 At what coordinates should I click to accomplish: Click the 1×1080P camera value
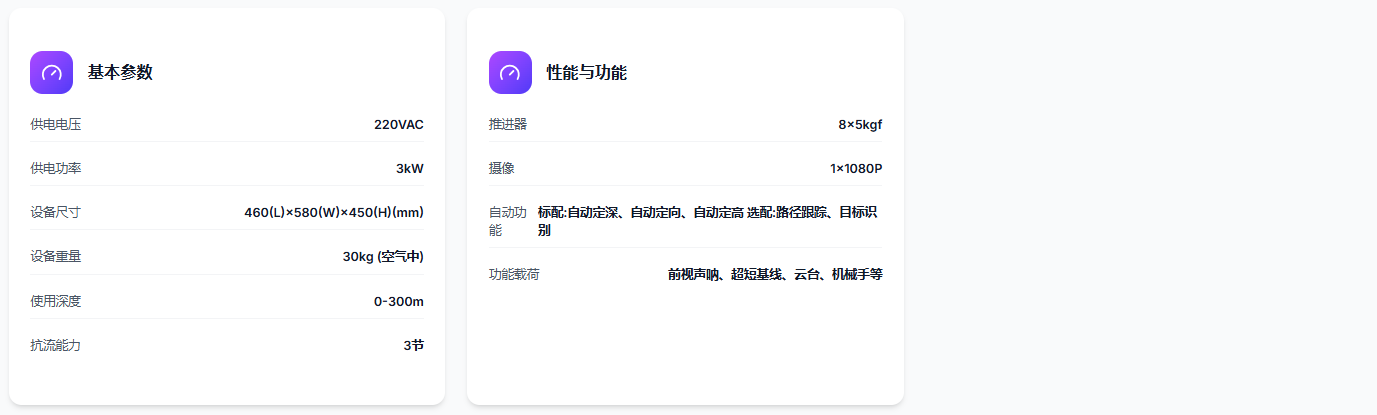click(856, 168)
